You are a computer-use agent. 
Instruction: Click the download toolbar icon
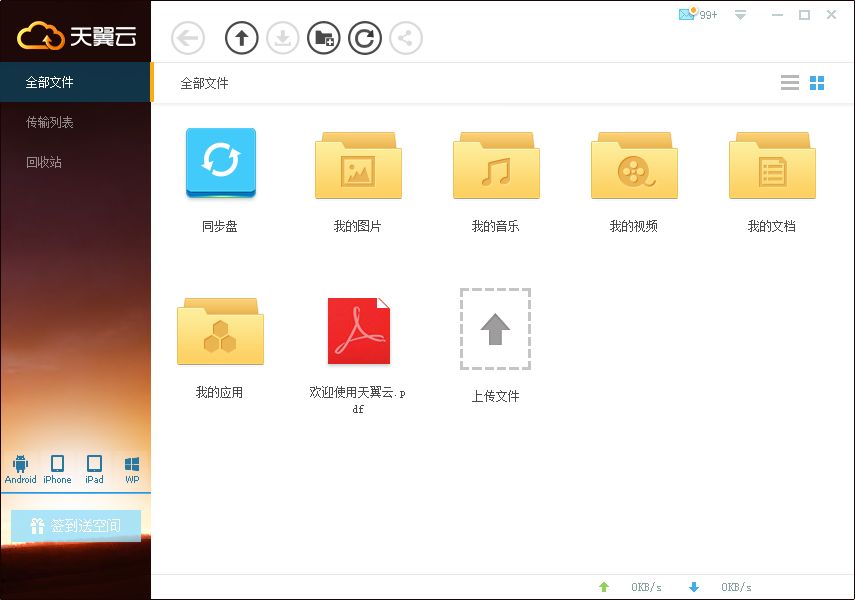(282, 38)
